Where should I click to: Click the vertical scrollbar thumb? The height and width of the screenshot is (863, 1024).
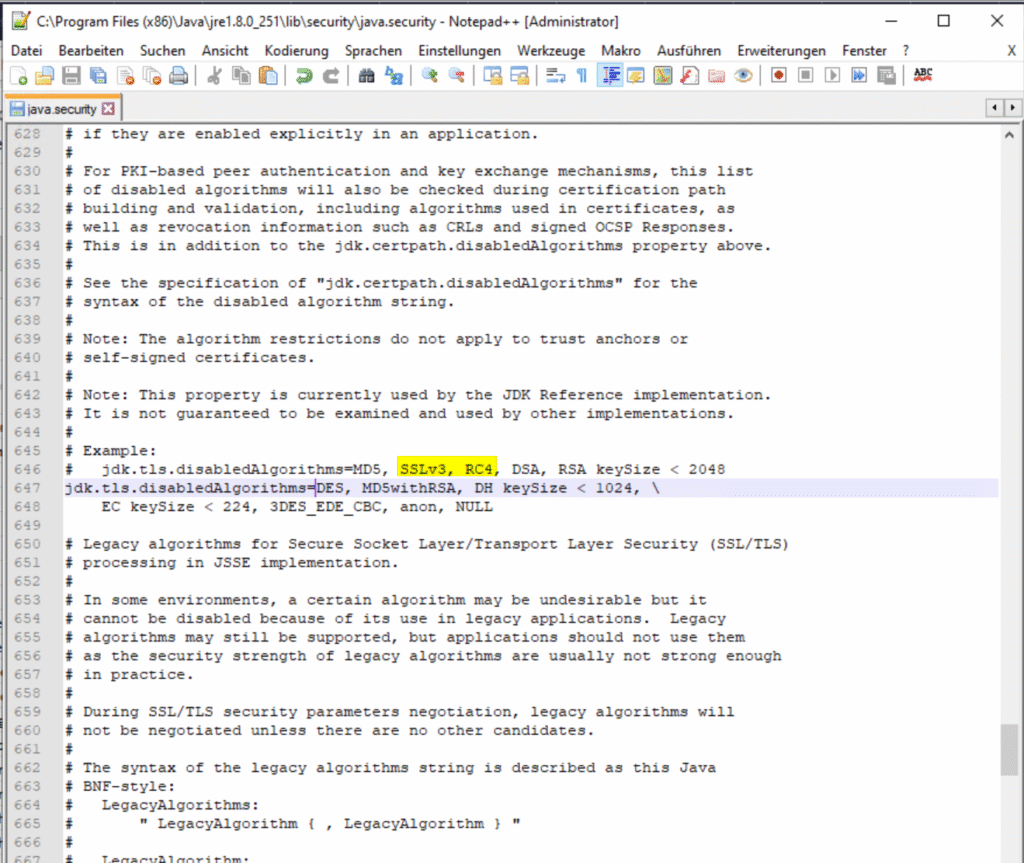pos(1012,749)
